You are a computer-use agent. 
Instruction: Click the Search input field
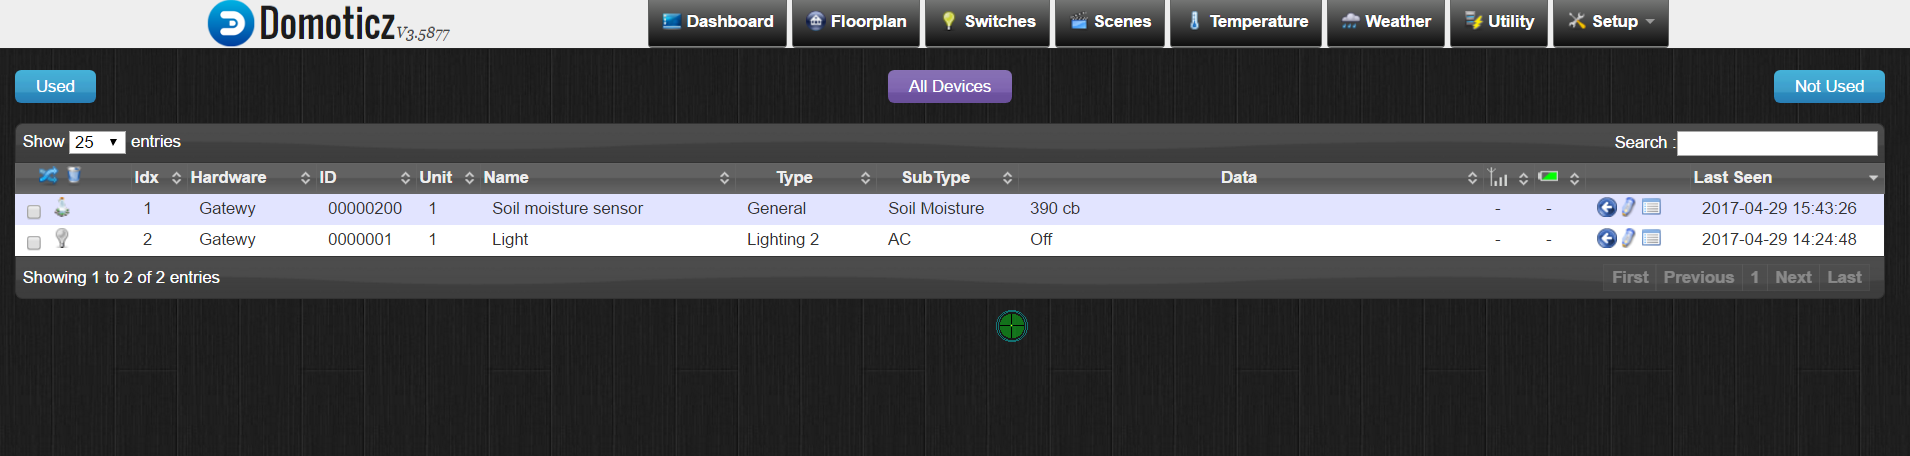(1776, 143)
